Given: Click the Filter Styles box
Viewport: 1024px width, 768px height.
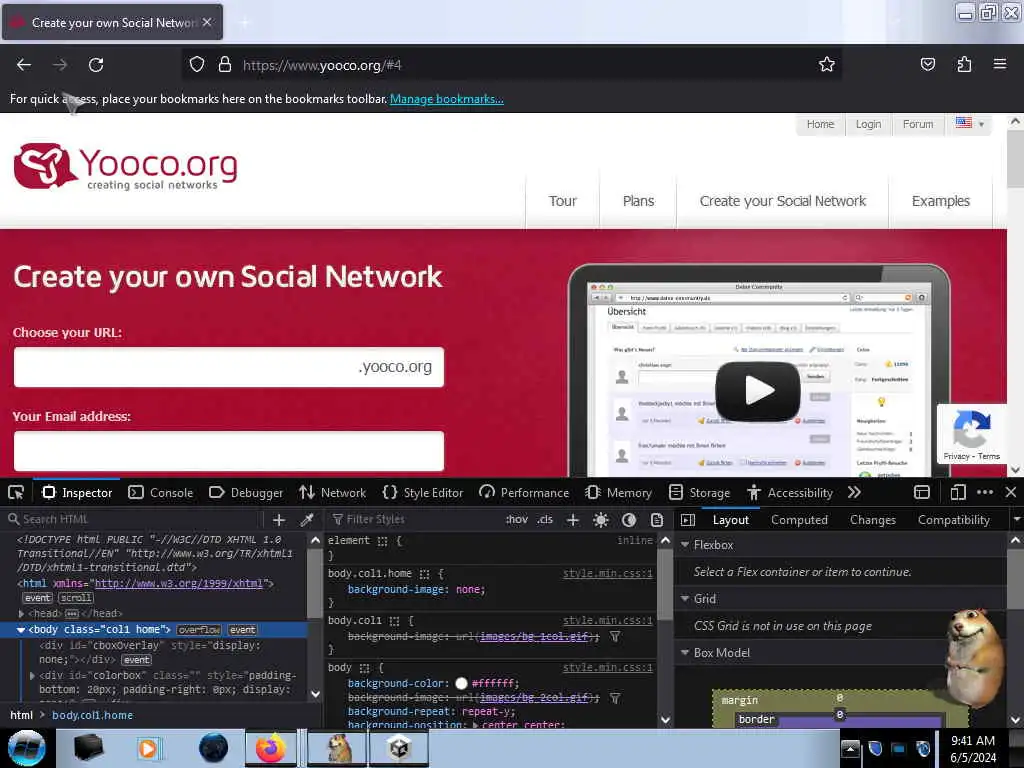Looking at the screenshot, I should (x=415, y=520).
